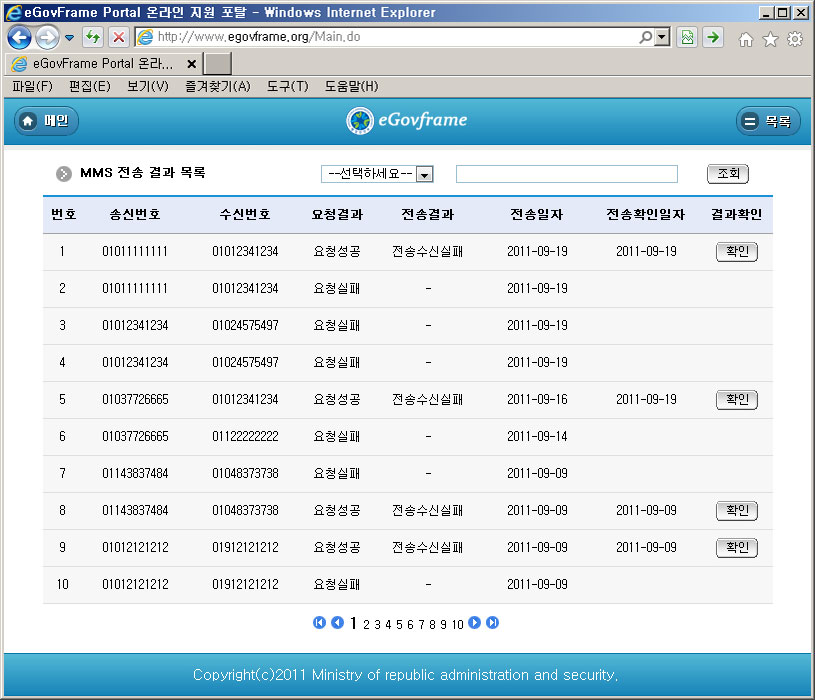Click 확인 button for row 5
The width and height of the screenshot is (815, 700).
736,400
